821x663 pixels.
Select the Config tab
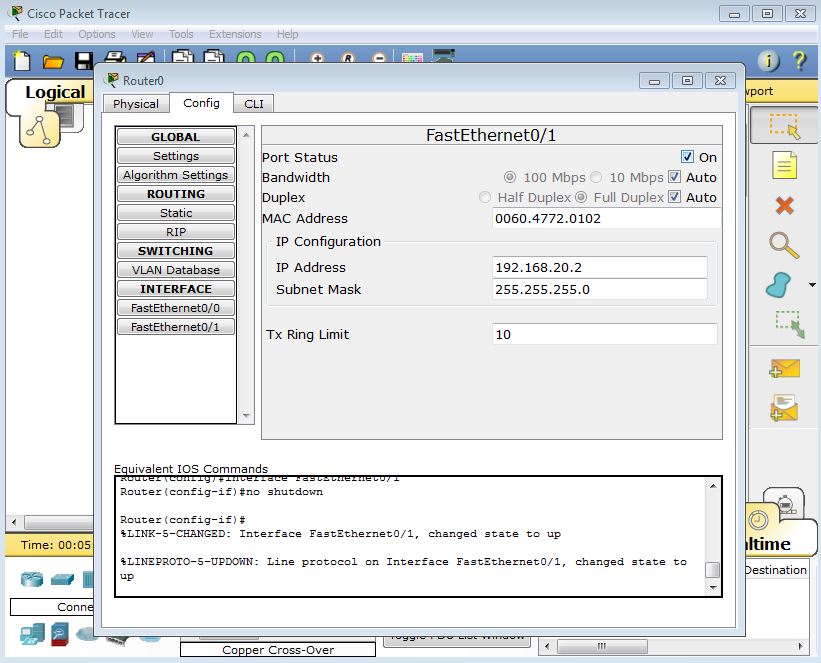point(201,103)
